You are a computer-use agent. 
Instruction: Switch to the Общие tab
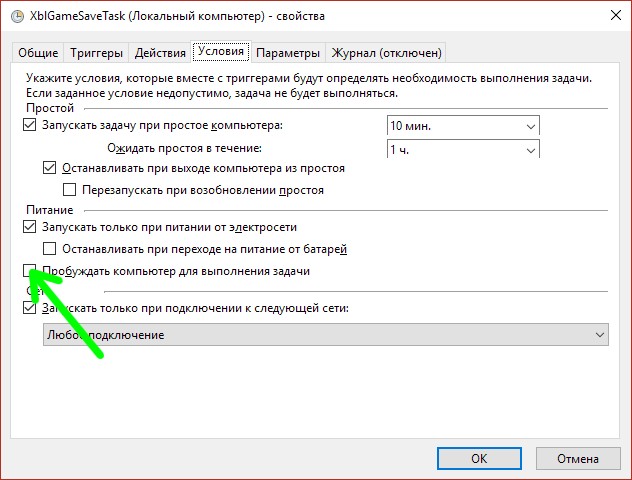(x=39, y=53)
